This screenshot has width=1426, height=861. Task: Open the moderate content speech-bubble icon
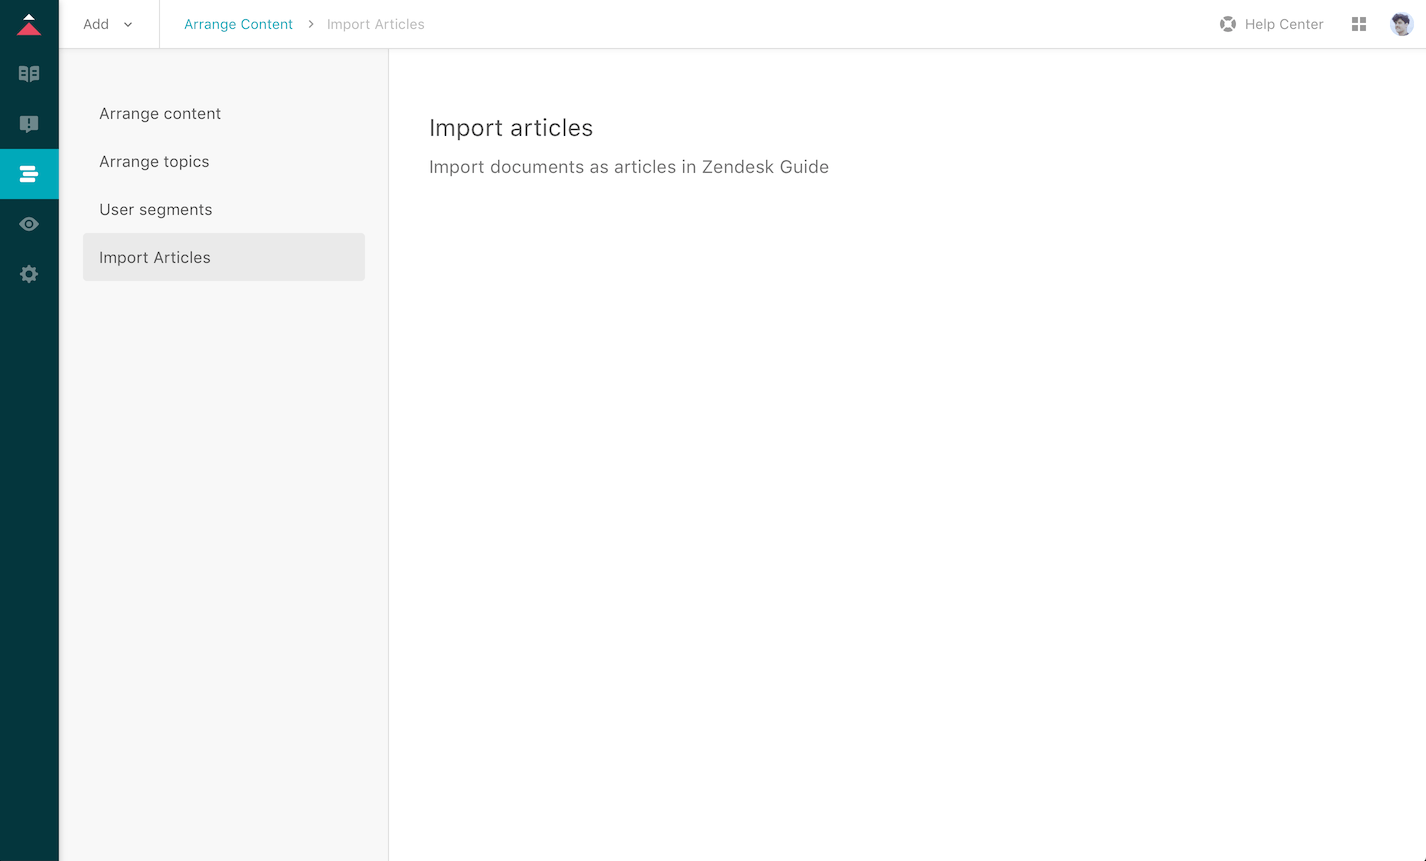tap(29, 124)
